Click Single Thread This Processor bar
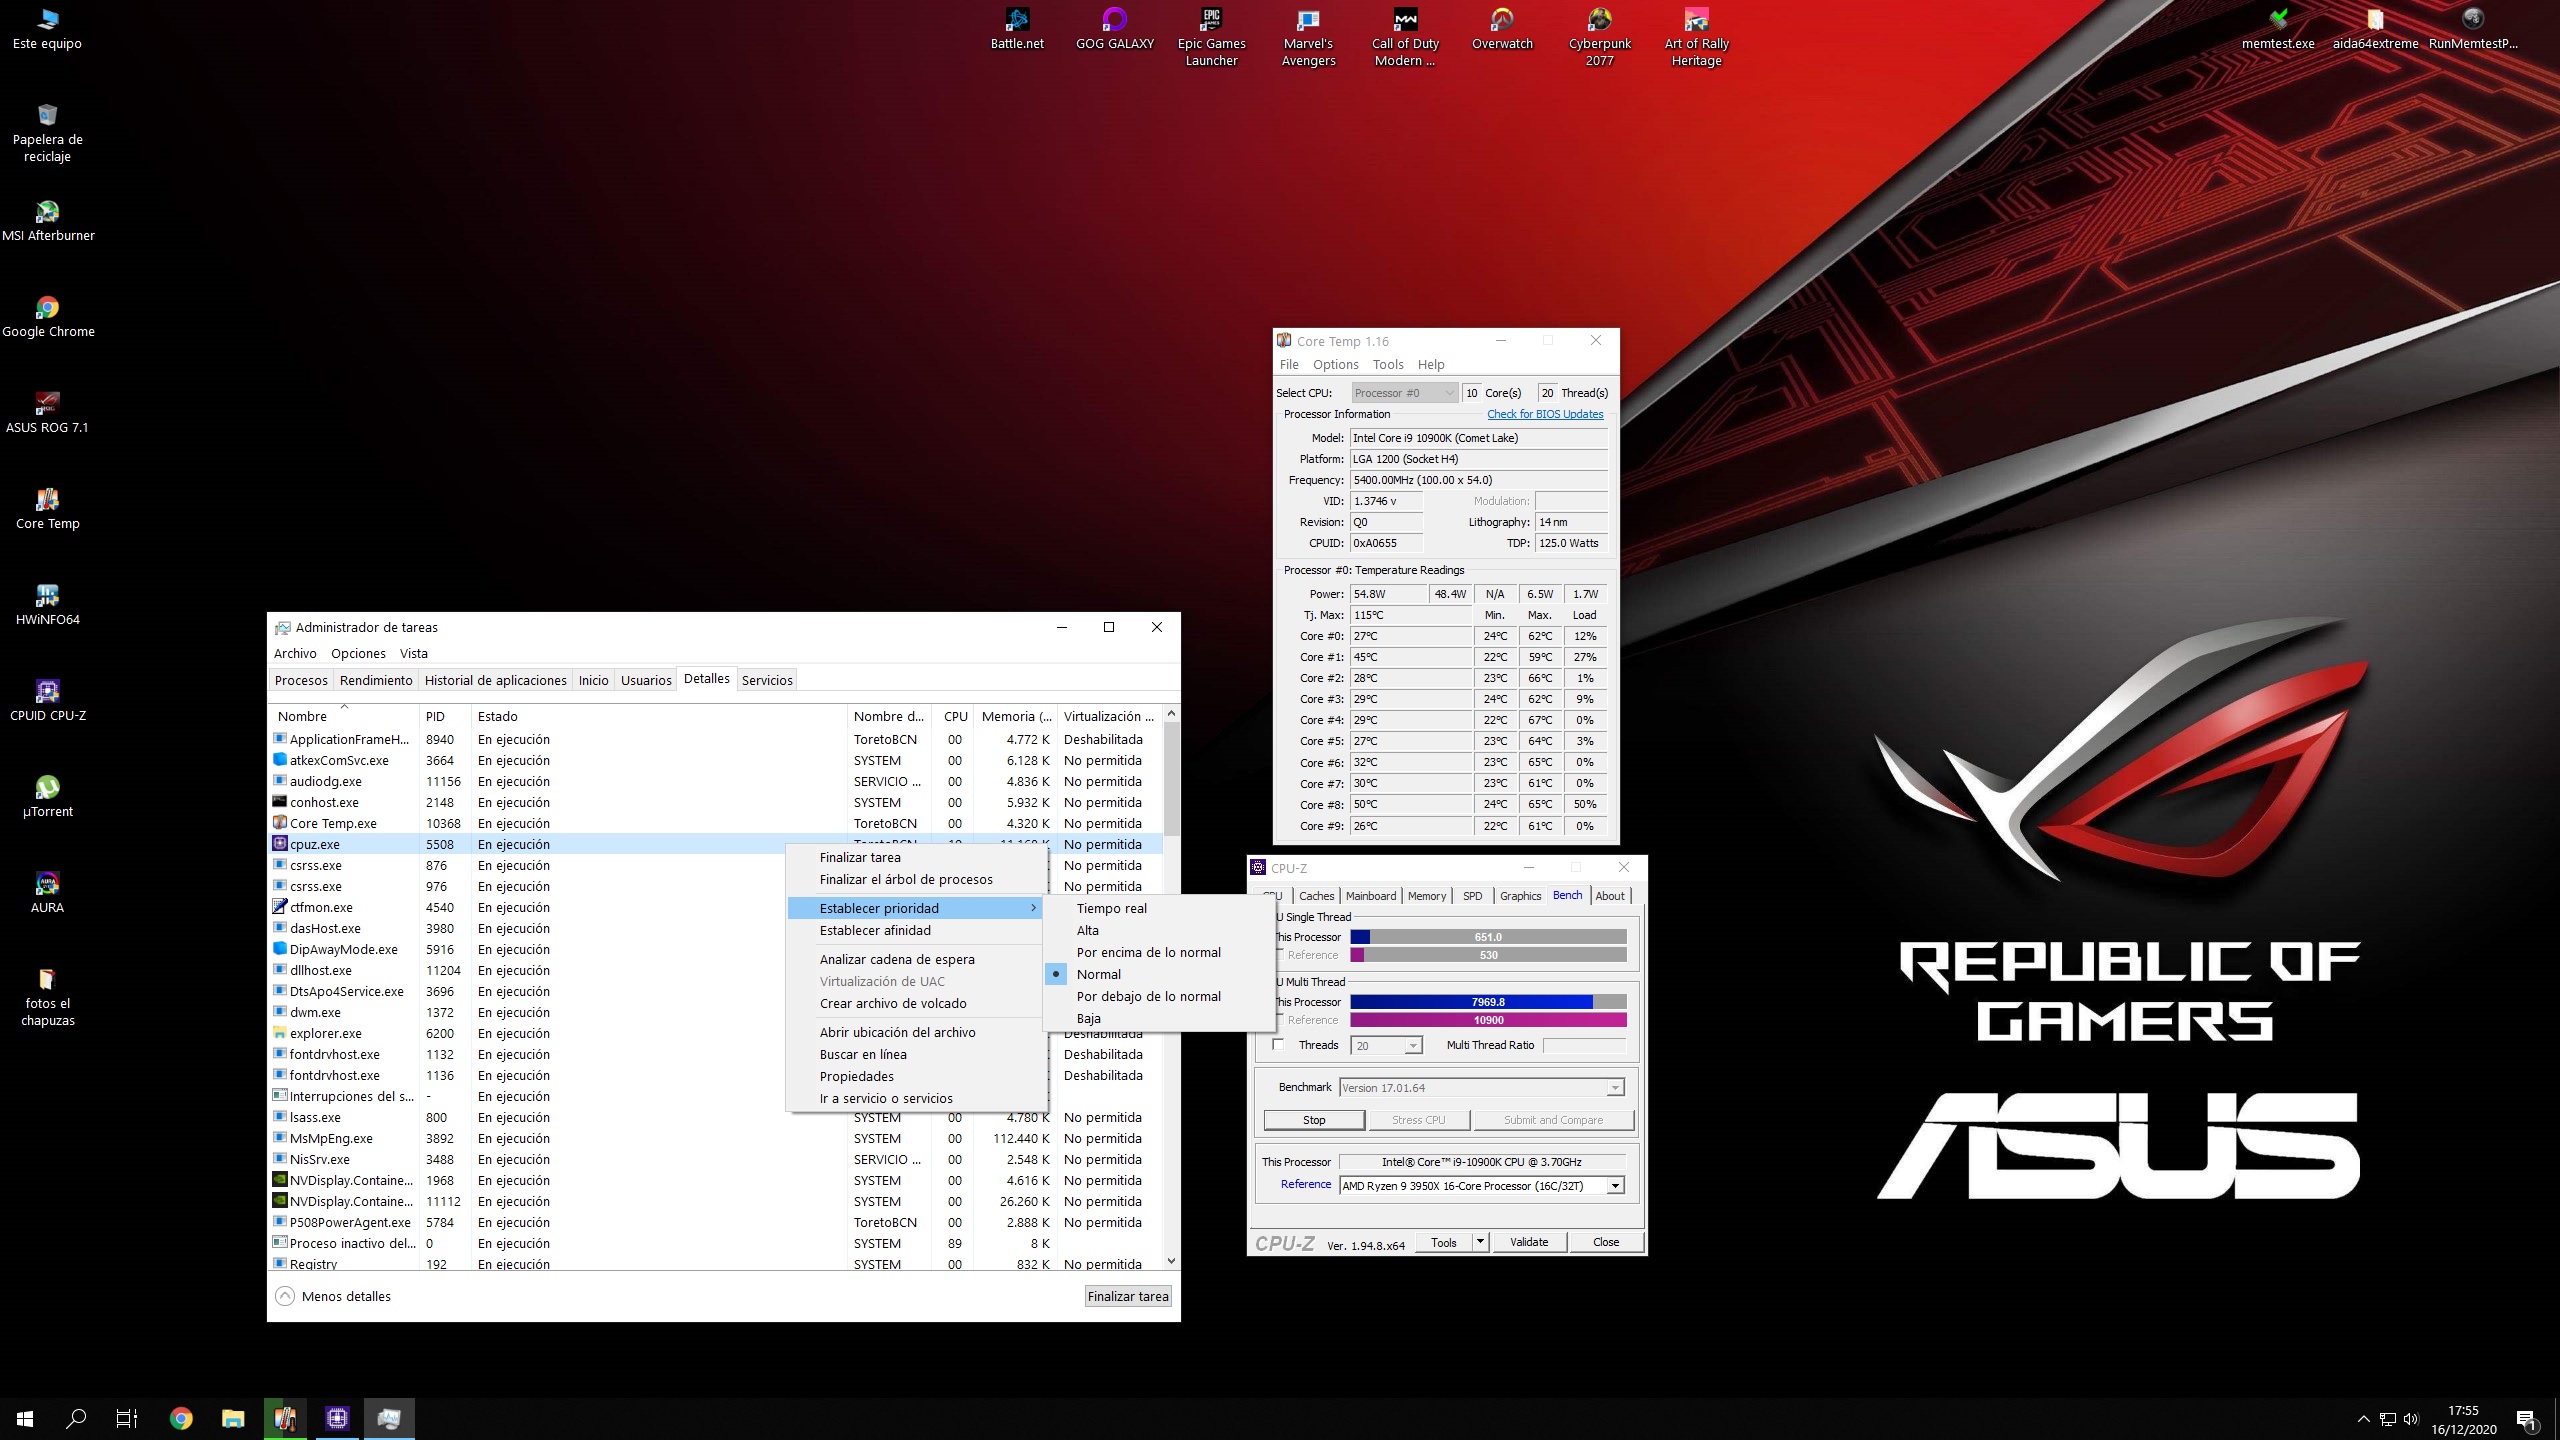 coord(1488,937)
